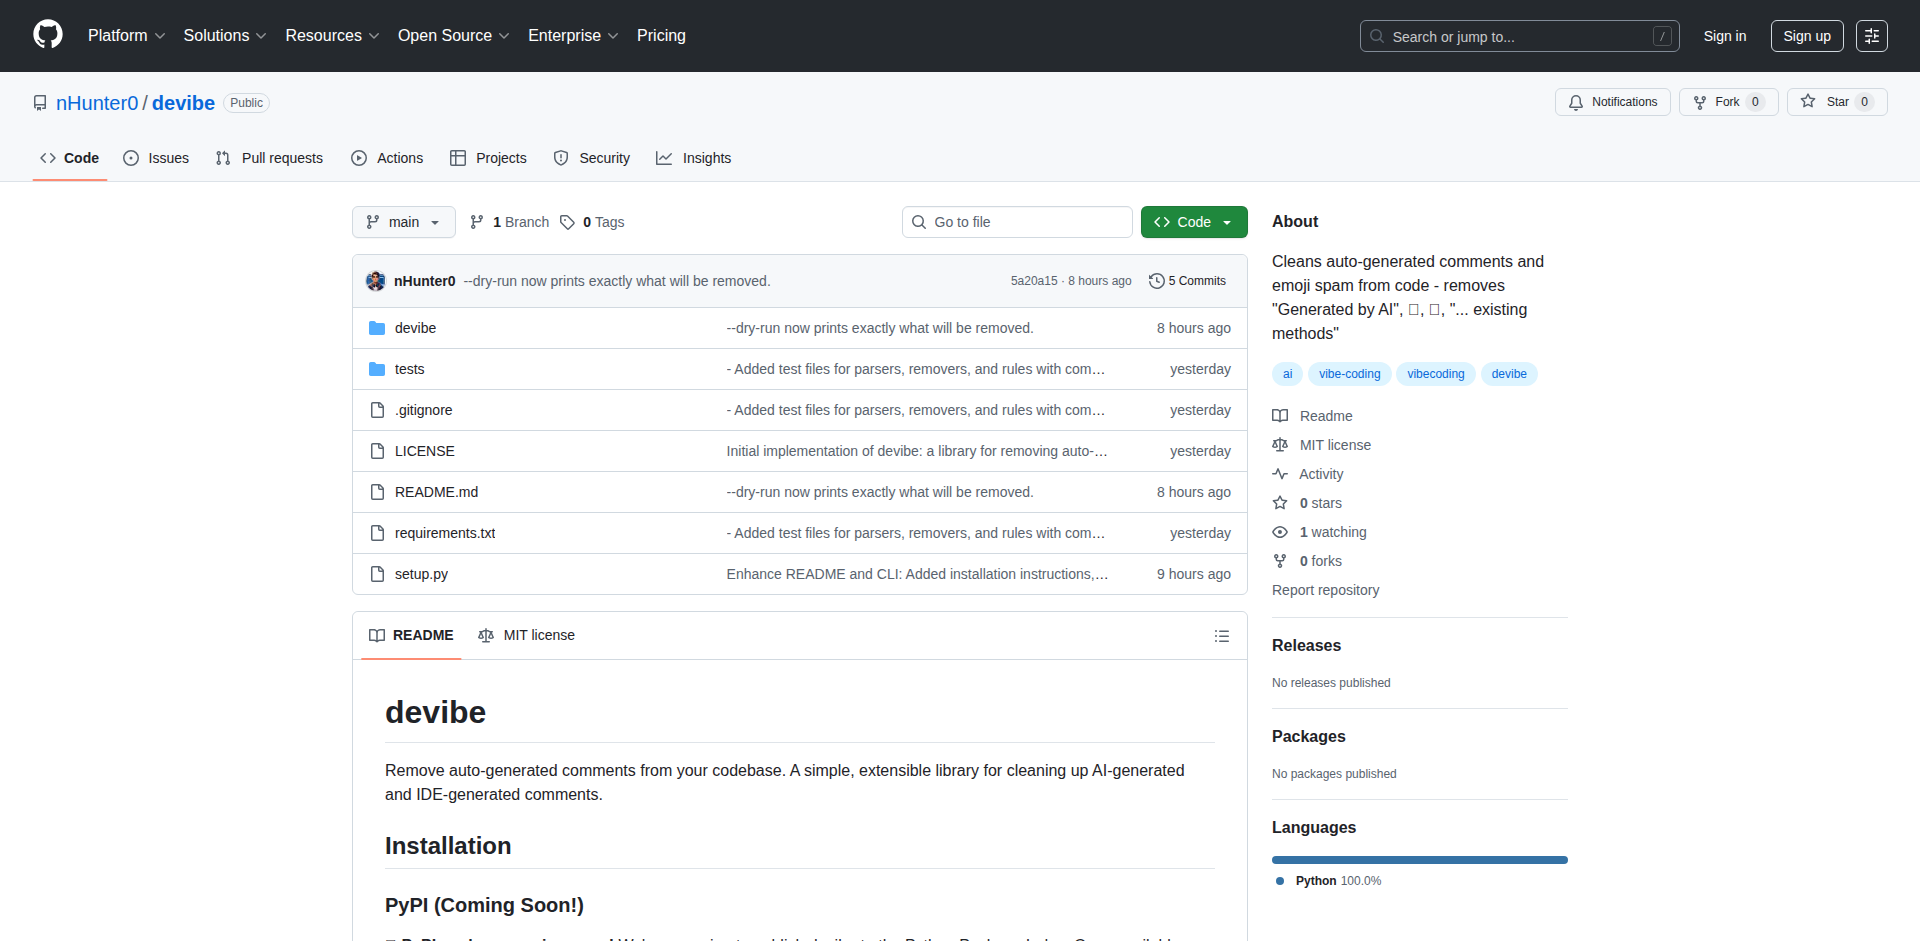This screenshot has width=1920, height=941.
Task: Go to the Actions tab
Action: (387, 158)
